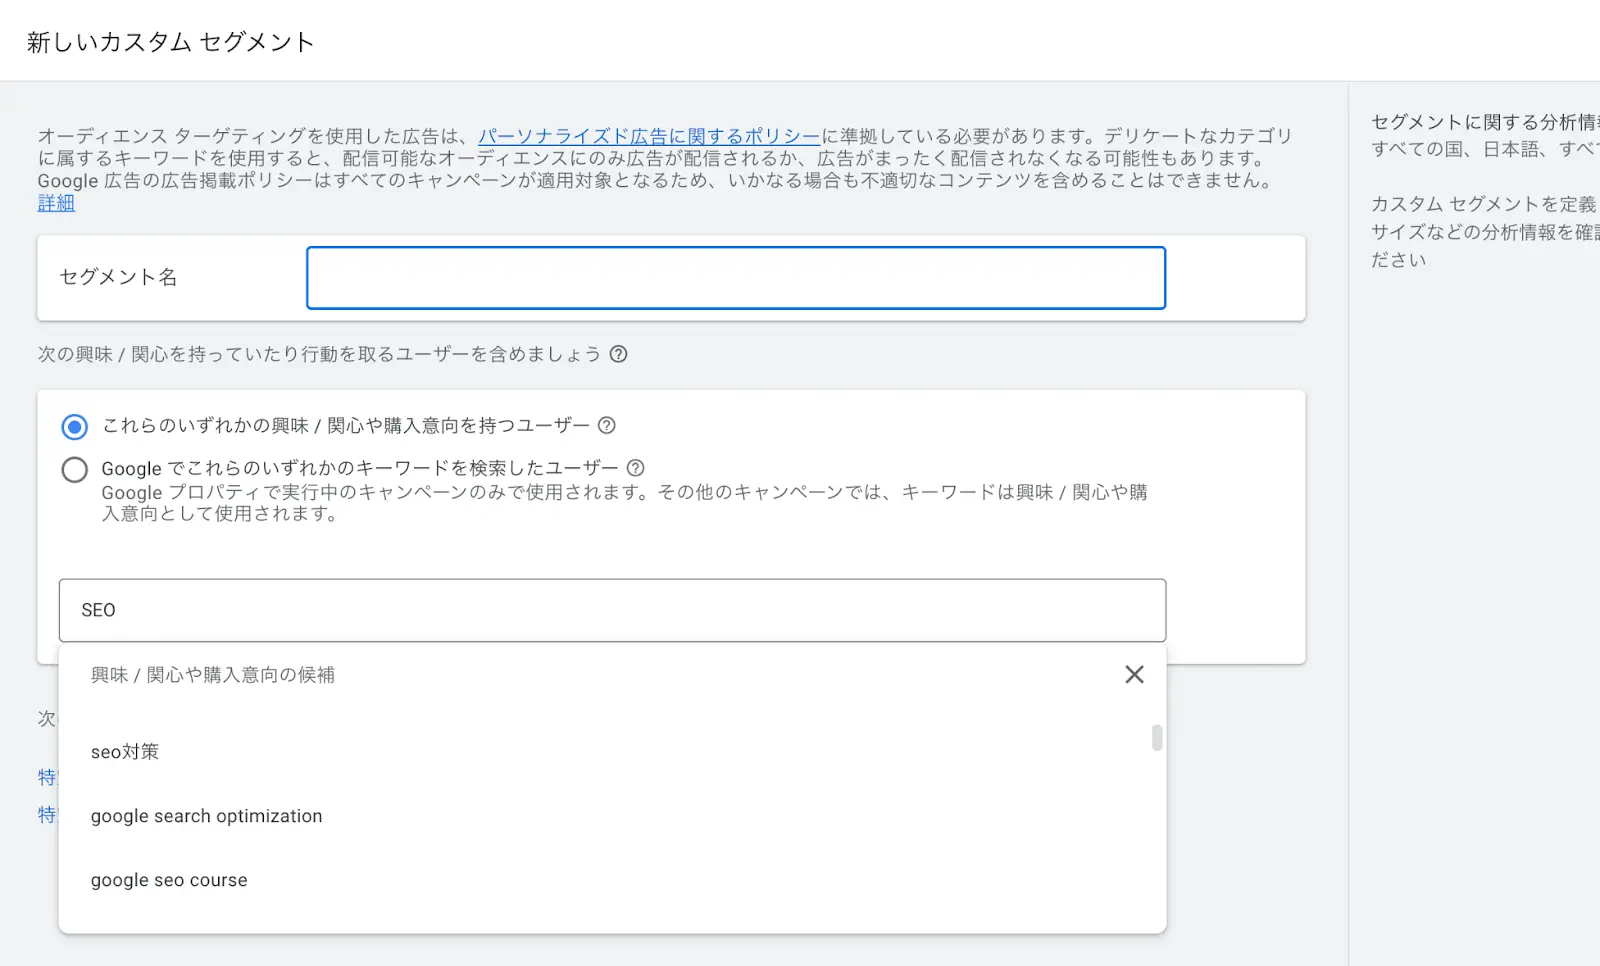Choose the seo対策 suggestion
This screenshot has width=1600, height=966.
[x=125, y=752]
